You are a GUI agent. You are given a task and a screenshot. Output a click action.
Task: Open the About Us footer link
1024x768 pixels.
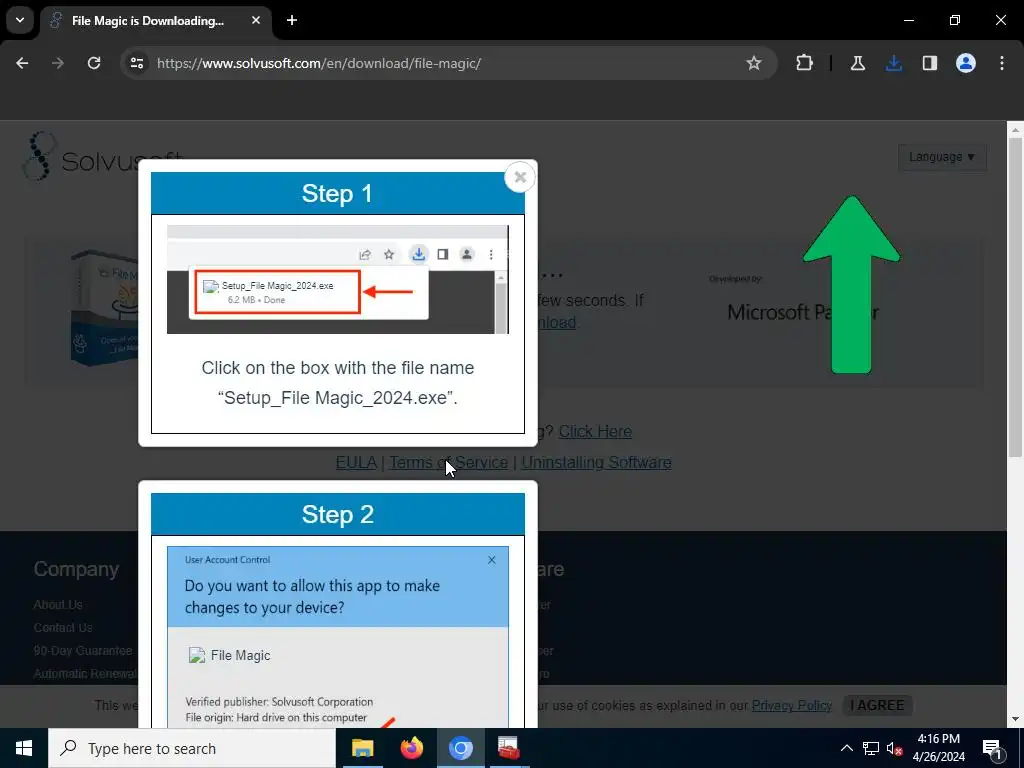pyautogui.click(x=58, y=605)
